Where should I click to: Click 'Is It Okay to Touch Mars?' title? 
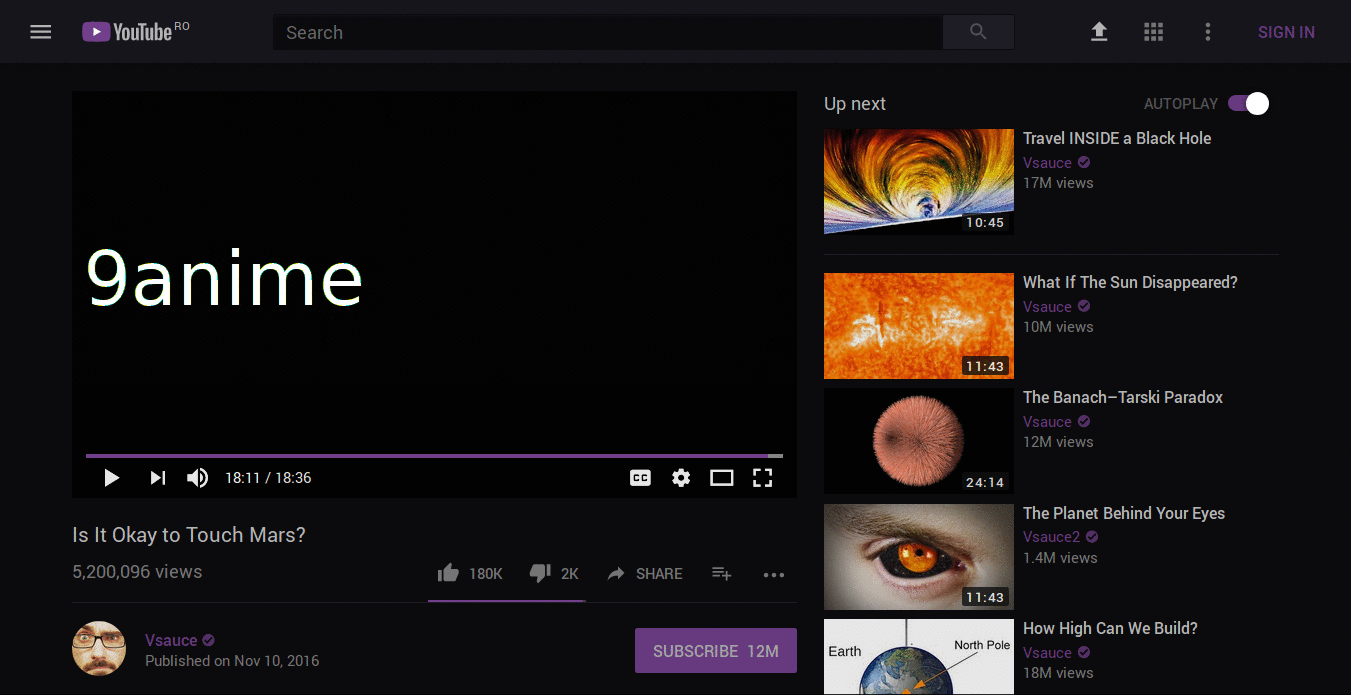[189, 535]
